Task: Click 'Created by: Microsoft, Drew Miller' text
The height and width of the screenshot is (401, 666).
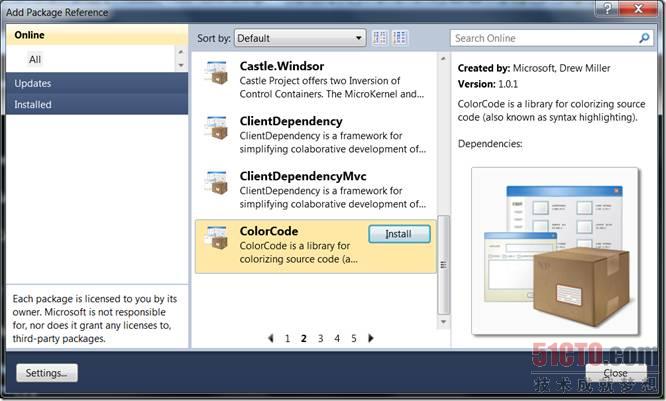Action: pos(534,68)
